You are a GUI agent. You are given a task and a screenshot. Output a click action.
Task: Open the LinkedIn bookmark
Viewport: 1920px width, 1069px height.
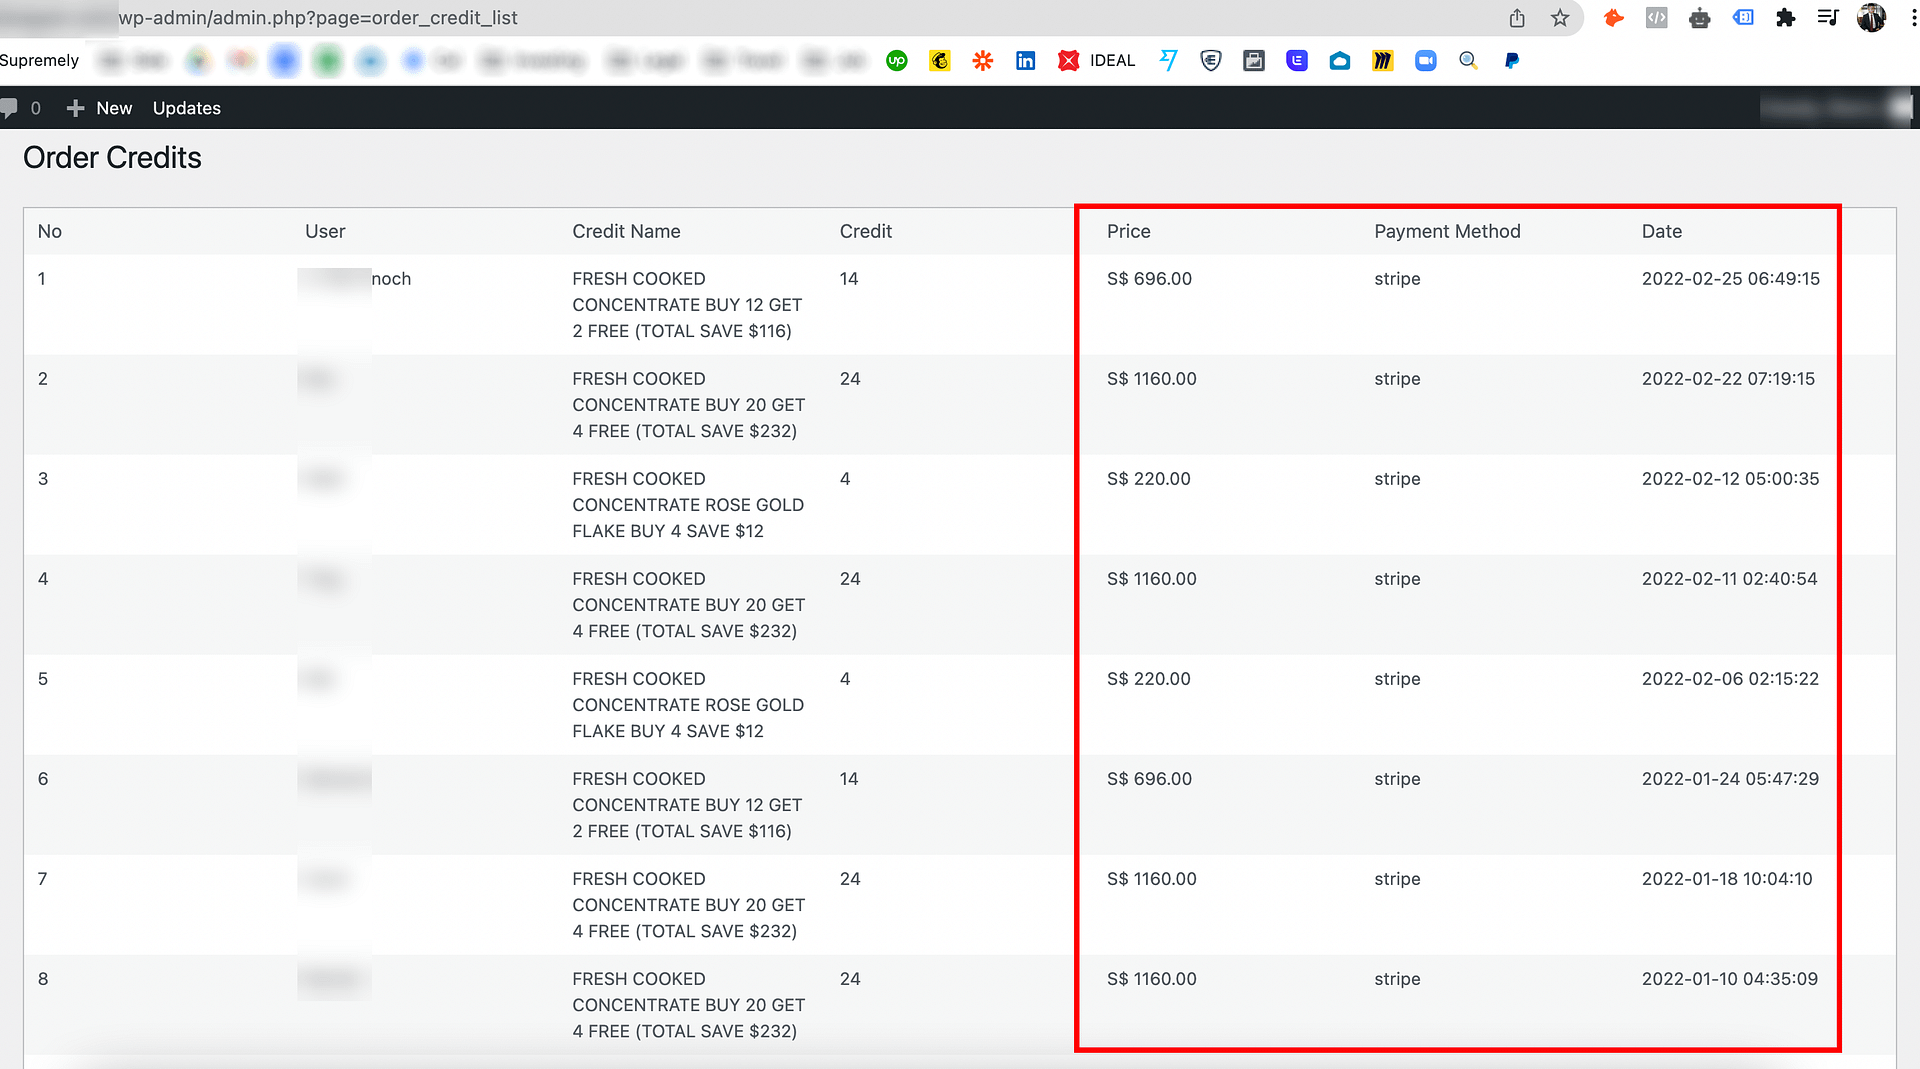1026,61
